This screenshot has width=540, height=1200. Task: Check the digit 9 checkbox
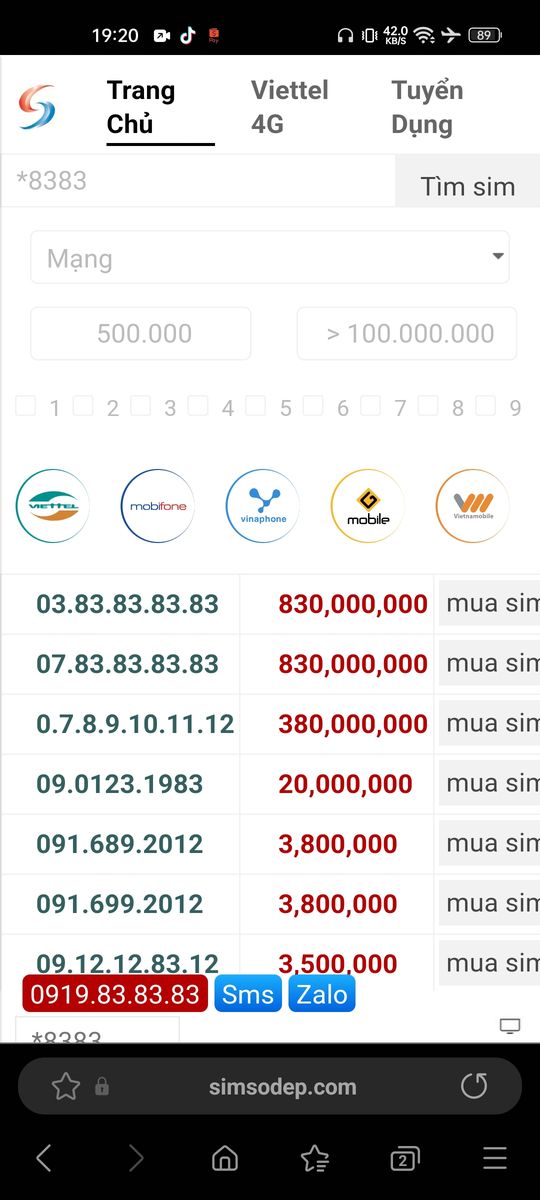click(485, 405)
